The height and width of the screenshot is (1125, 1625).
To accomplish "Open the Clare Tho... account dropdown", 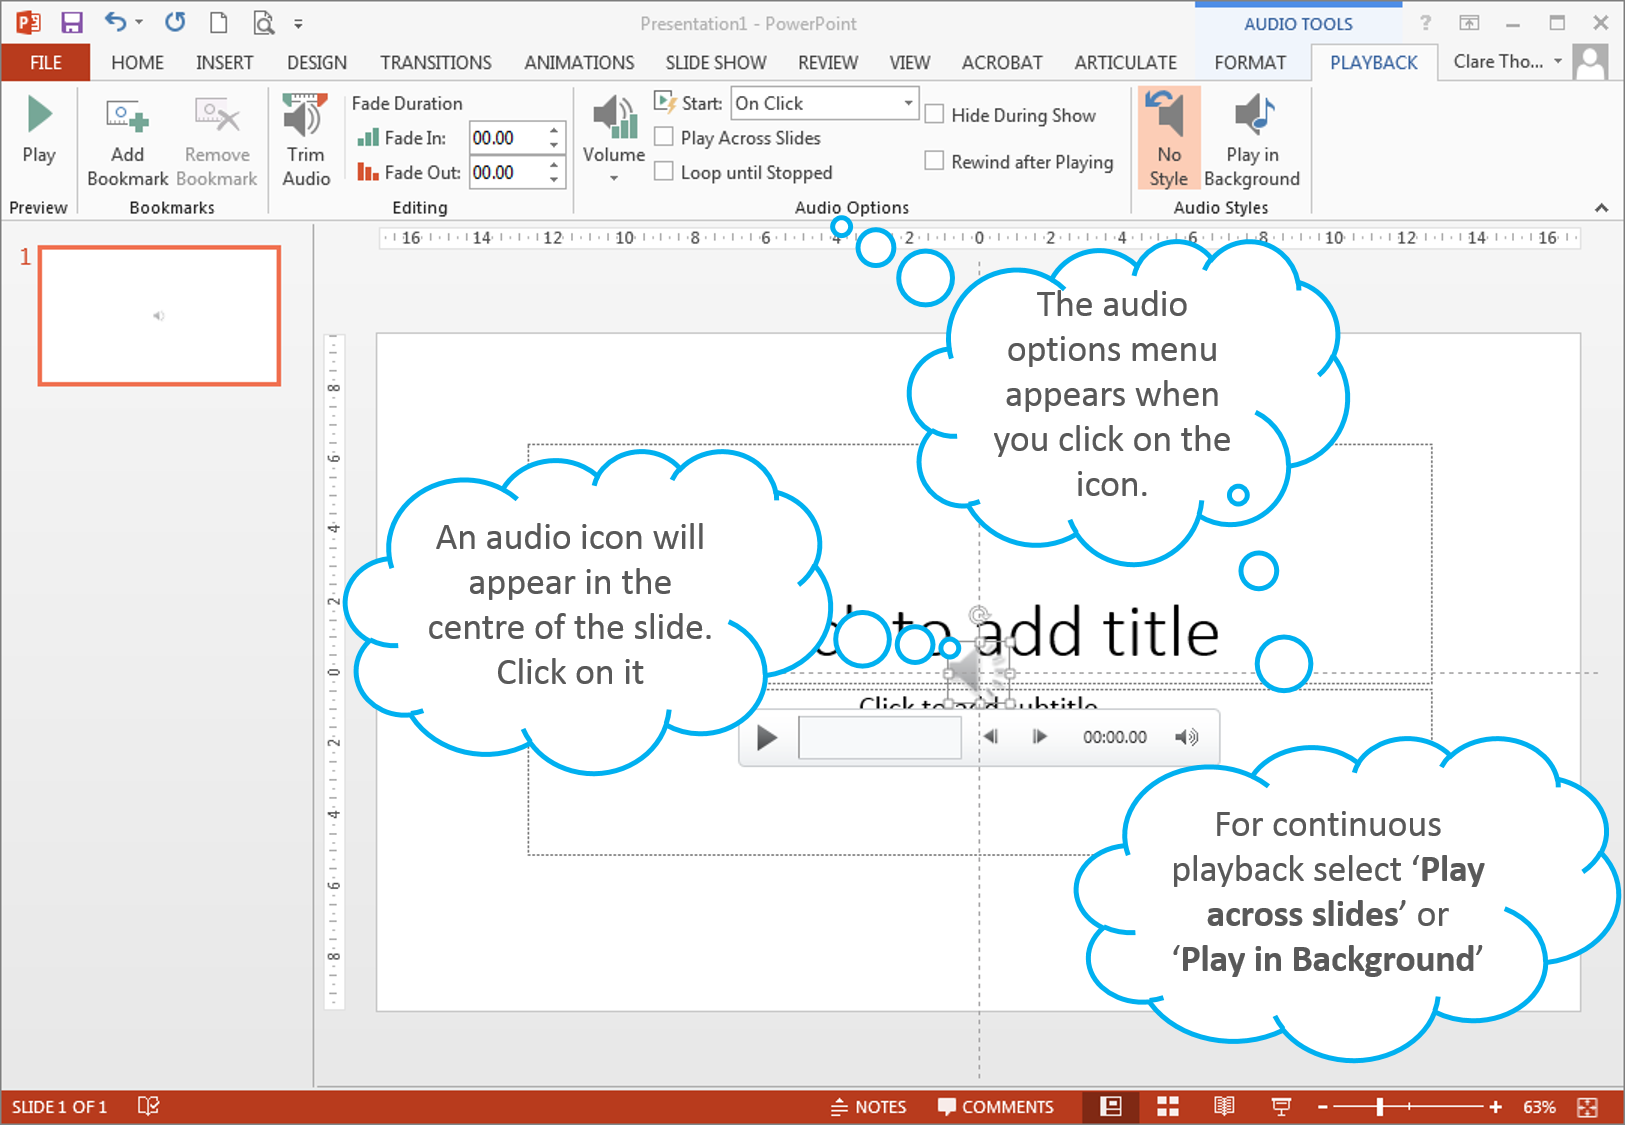I will pos(1507,62).
